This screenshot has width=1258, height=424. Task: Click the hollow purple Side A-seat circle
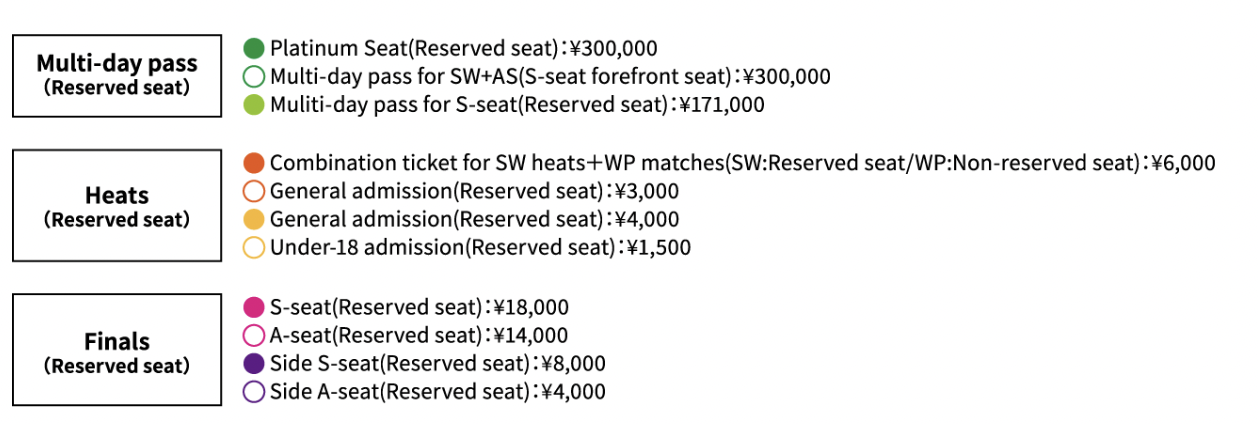coord(254,391)
